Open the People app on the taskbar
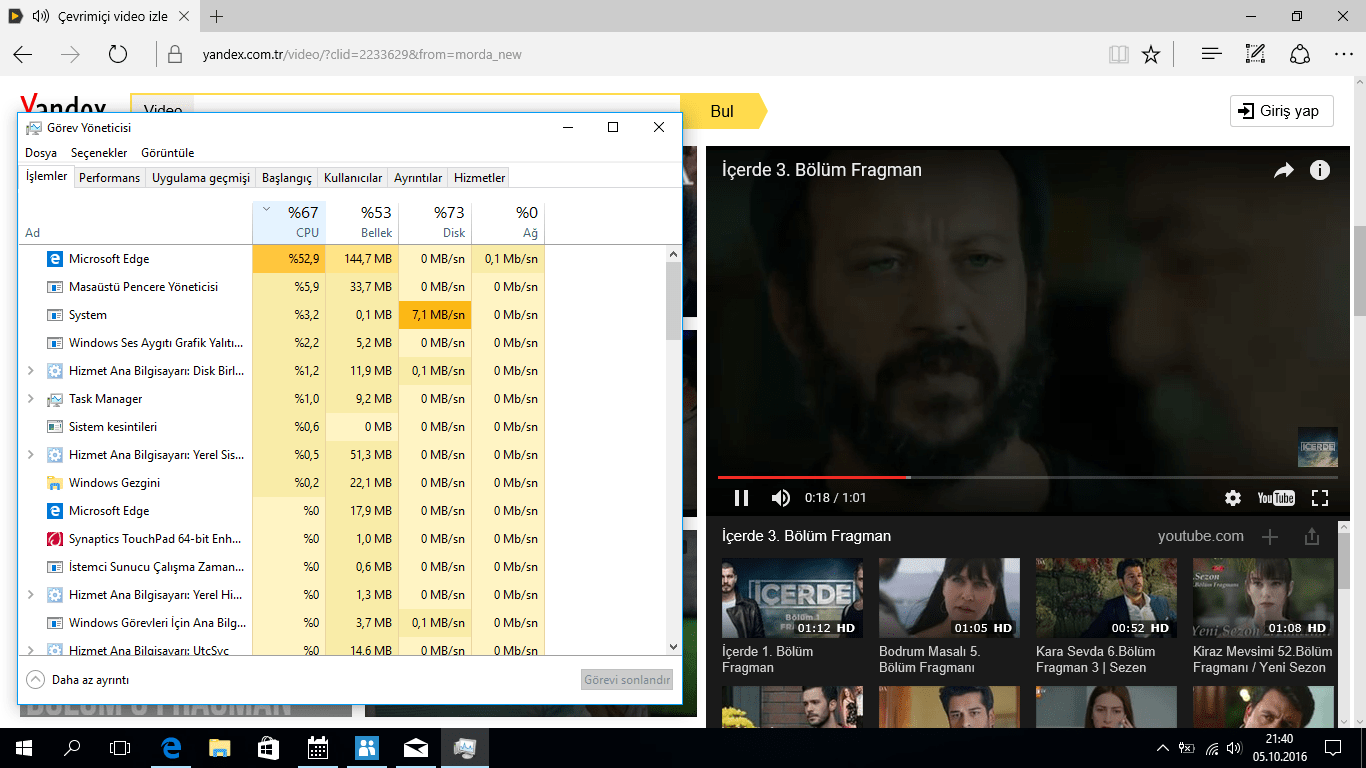Viewport: 1366px width, 768px height. pos(367,747)
